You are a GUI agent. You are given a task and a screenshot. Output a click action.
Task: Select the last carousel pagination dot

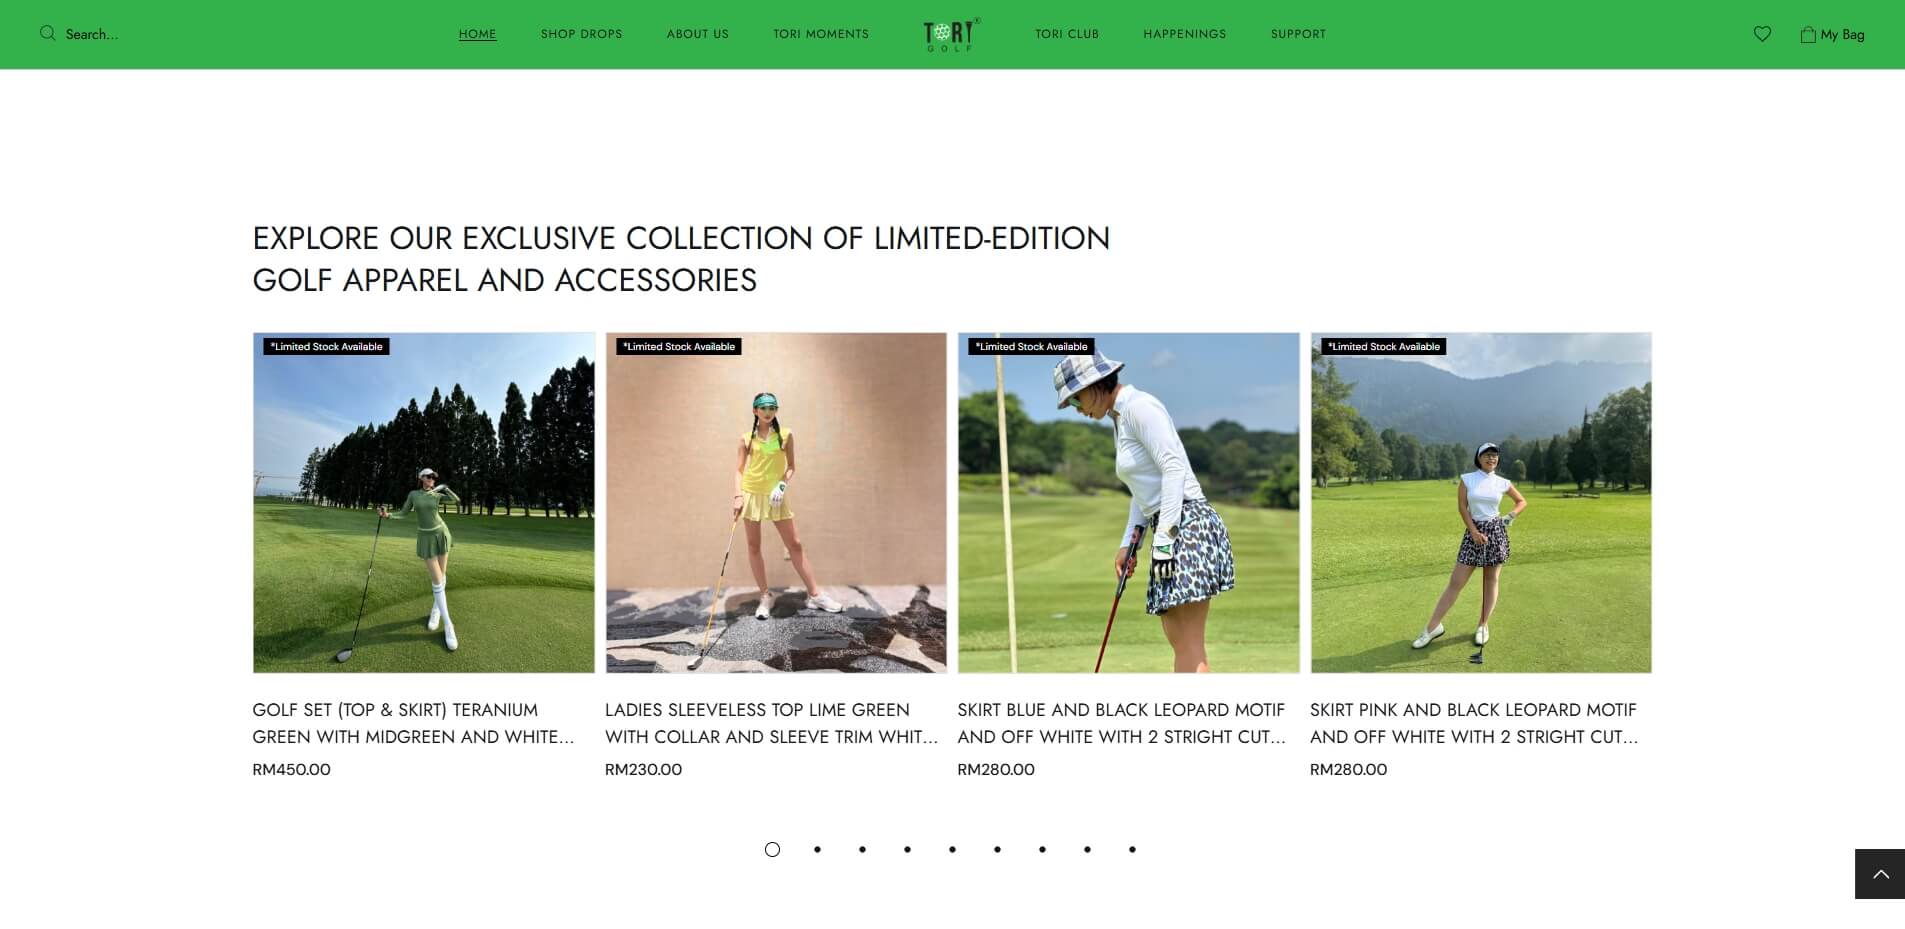point(1132,849)
